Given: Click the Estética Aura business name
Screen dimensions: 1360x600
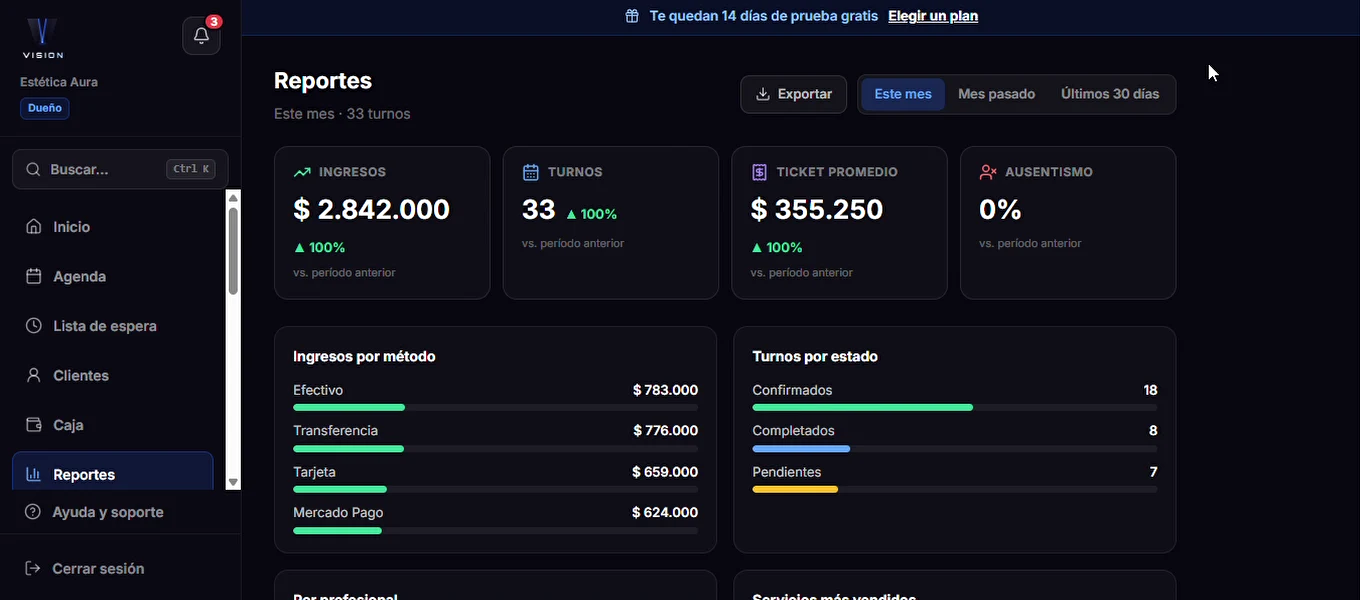Looking at the screenshot, I should pos(59,82).
